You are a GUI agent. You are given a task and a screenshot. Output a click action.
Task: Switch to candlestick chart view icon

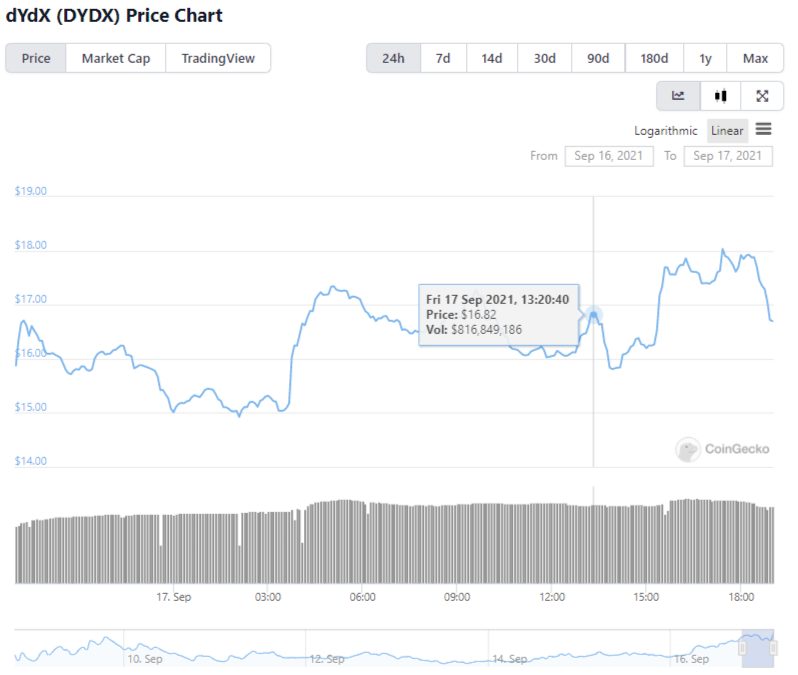720,96
